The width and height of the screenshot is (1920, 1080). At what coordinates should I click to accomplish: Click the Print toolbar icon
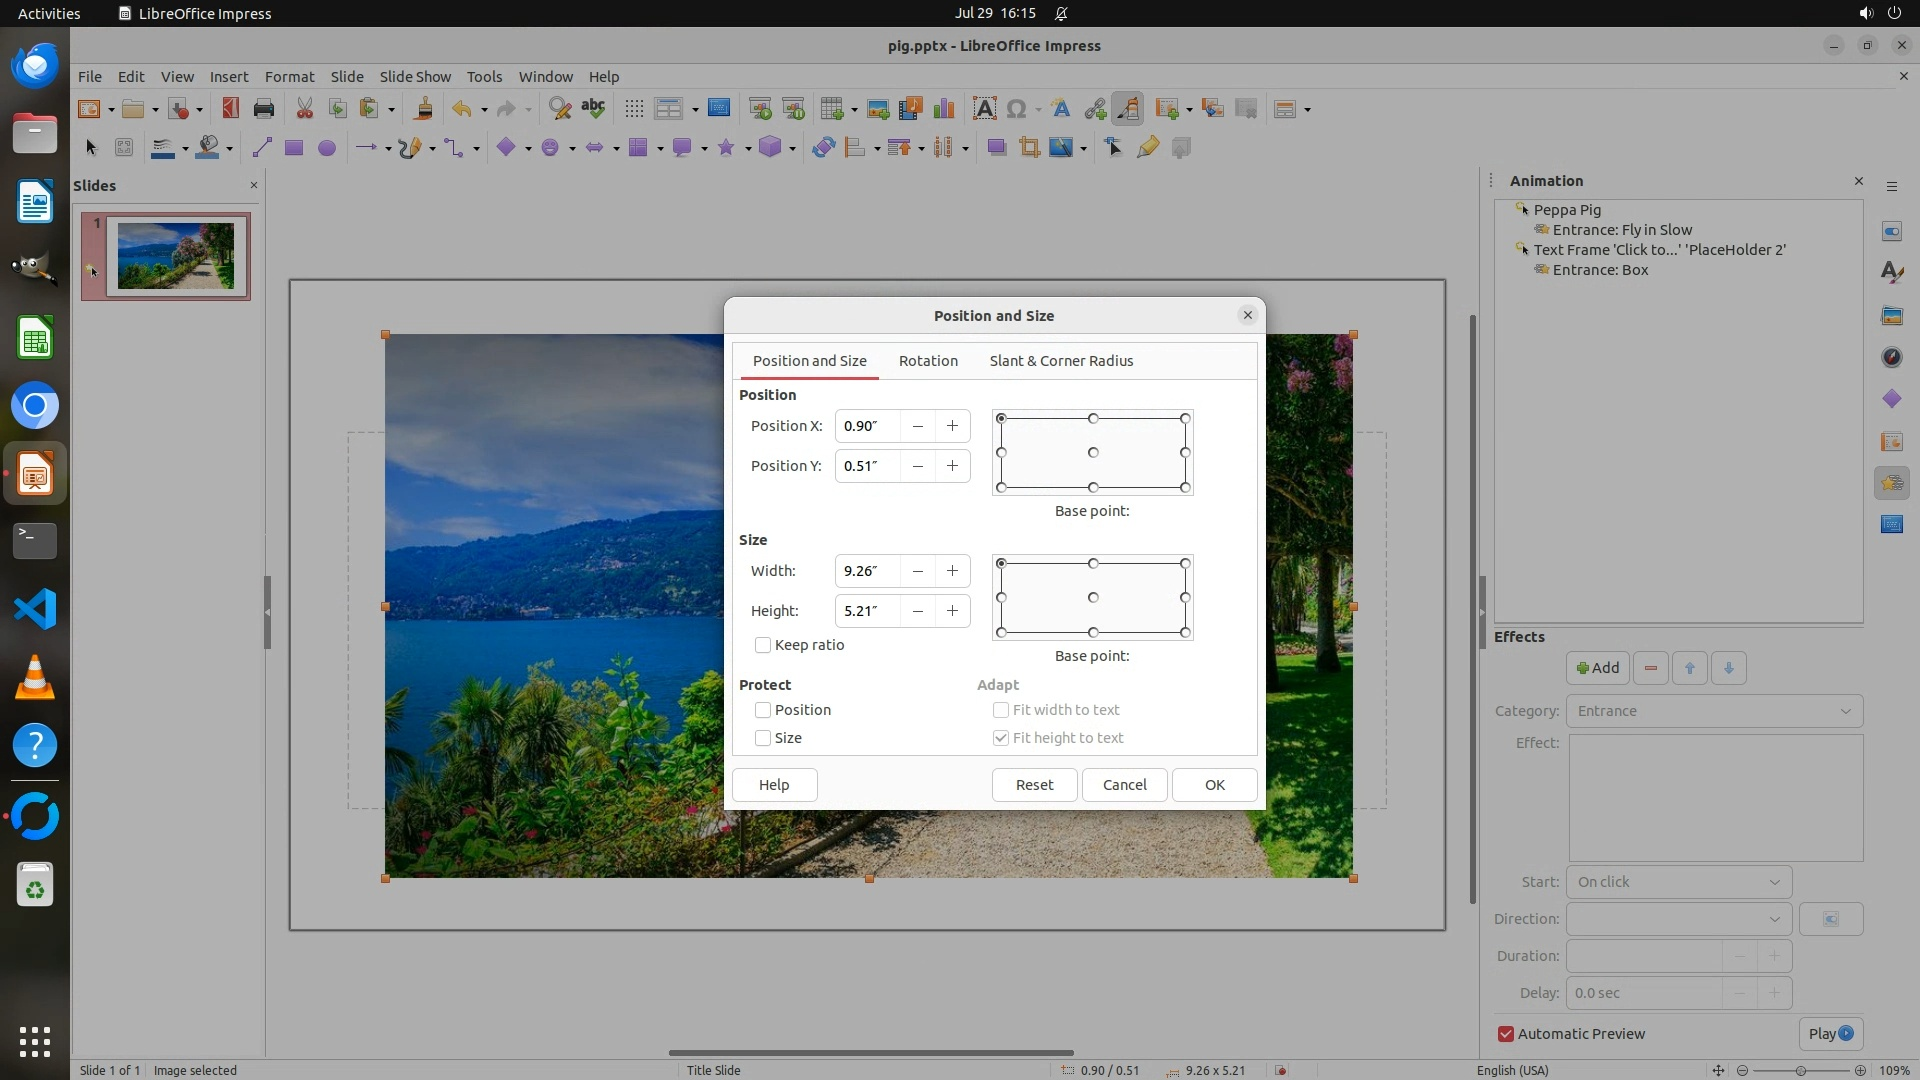pos(264,109)
